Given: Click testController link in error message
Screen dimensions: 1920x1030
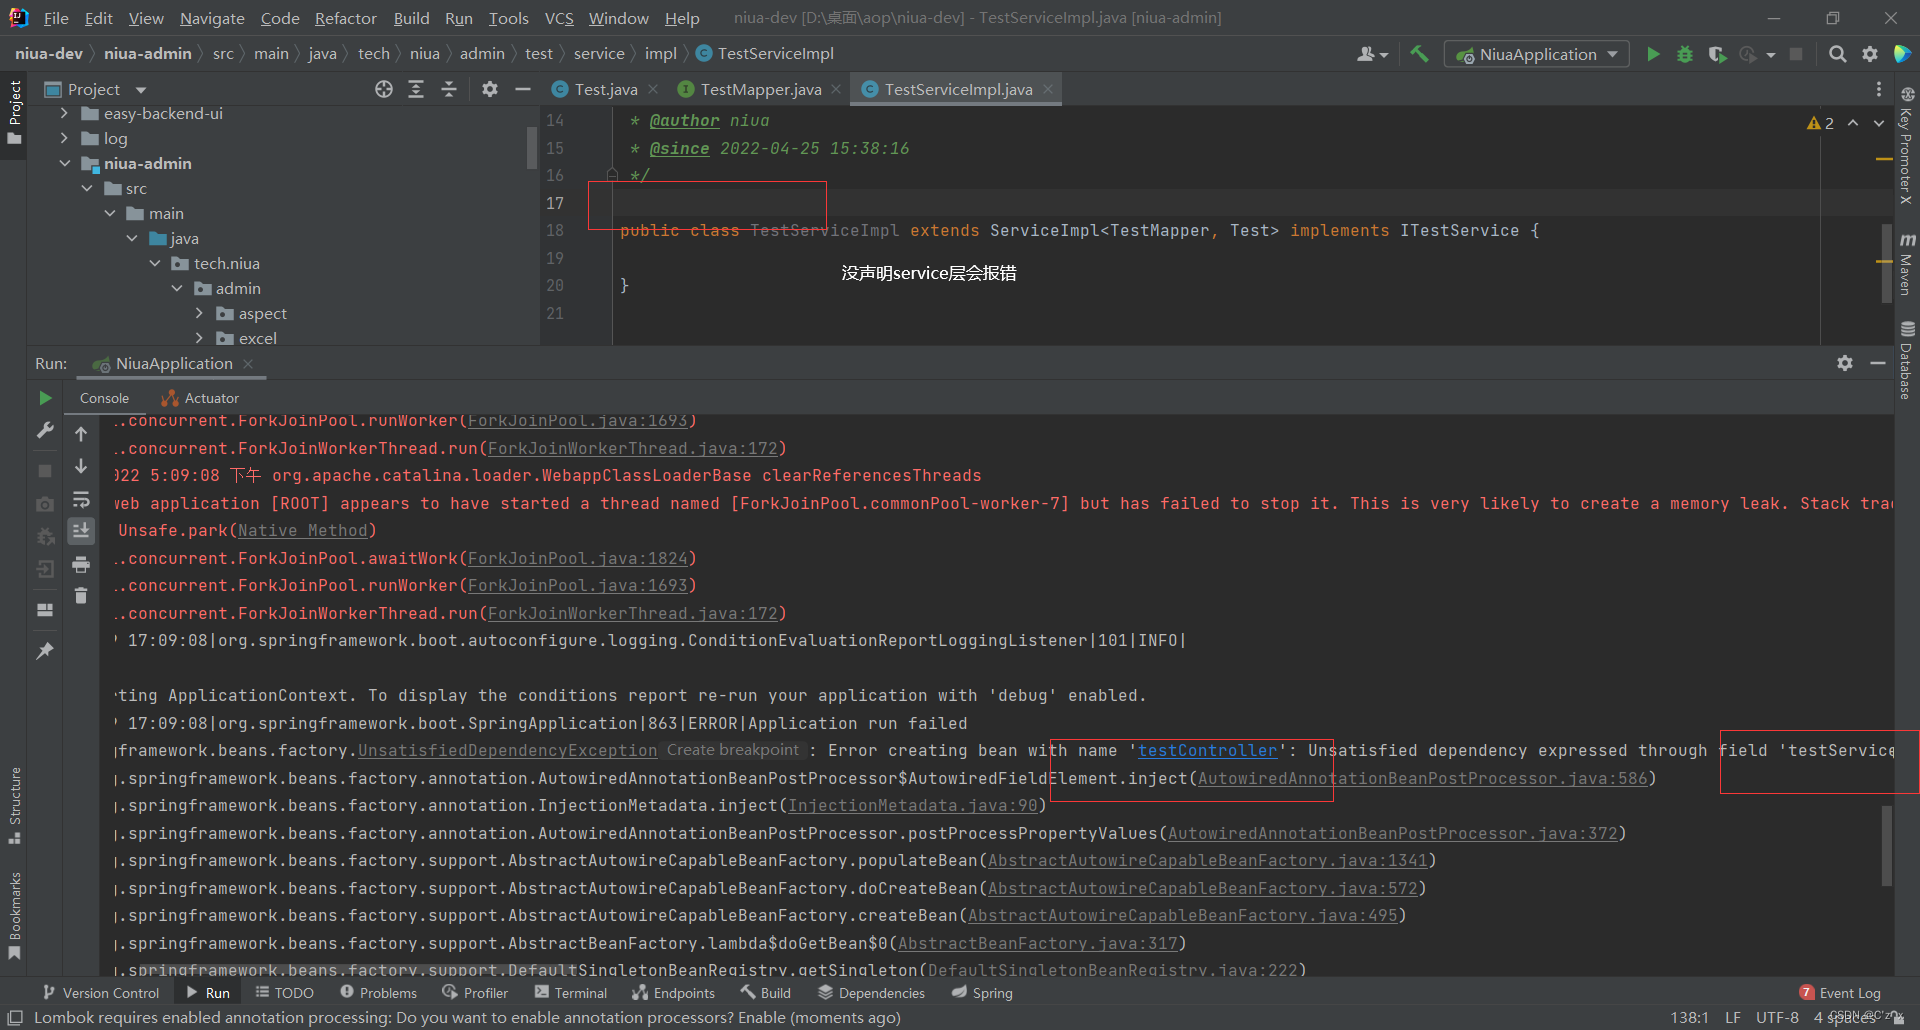Looking at the screenshot, I should pos(1207,751).
